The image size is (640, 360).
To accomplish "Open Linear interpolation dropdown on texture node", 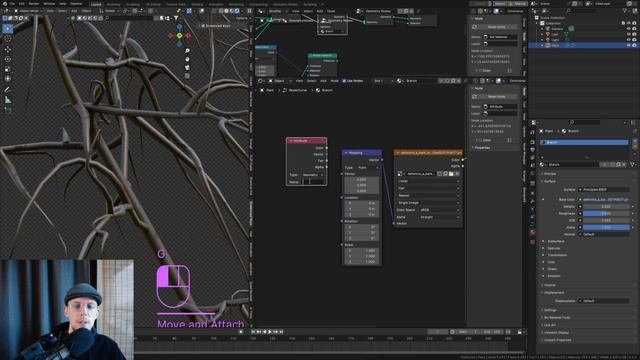I will (x=428, y=181).
